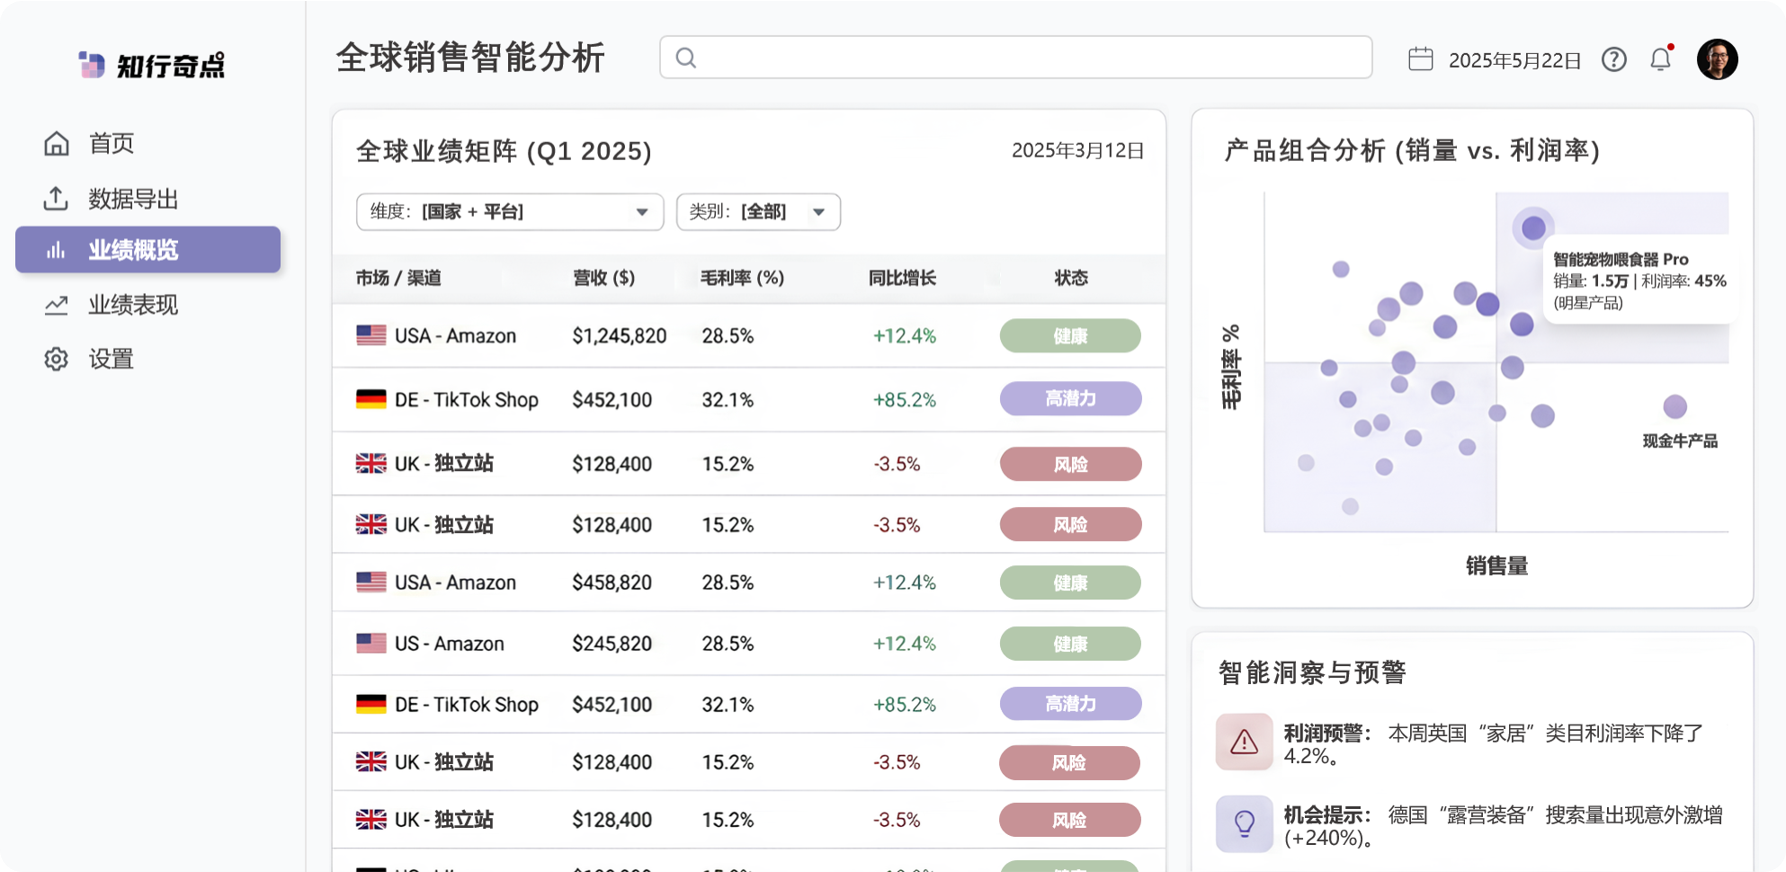
Task: Click the 2025年5月22日 date text
Action: [x=1515, y=60]
